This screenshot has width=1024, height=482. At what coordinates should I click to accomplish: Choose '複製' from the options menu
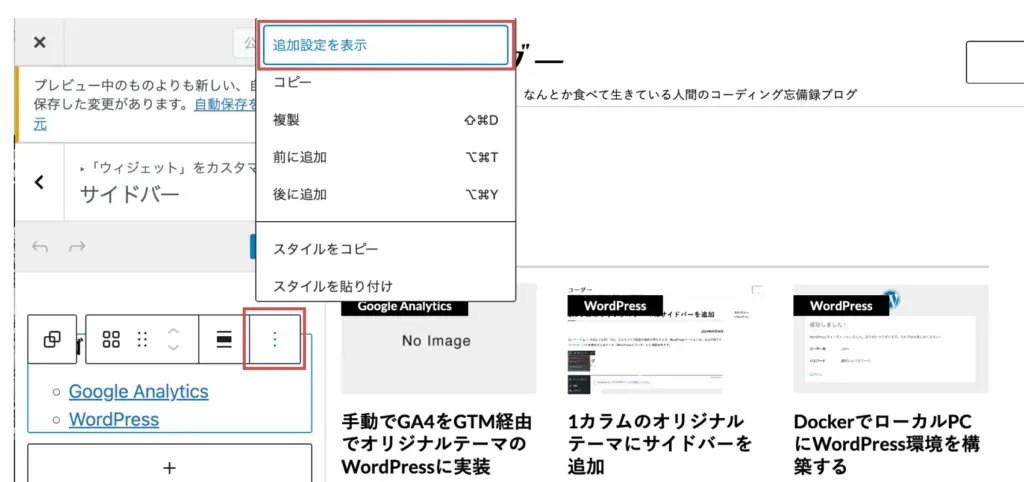tap(385, 120)
